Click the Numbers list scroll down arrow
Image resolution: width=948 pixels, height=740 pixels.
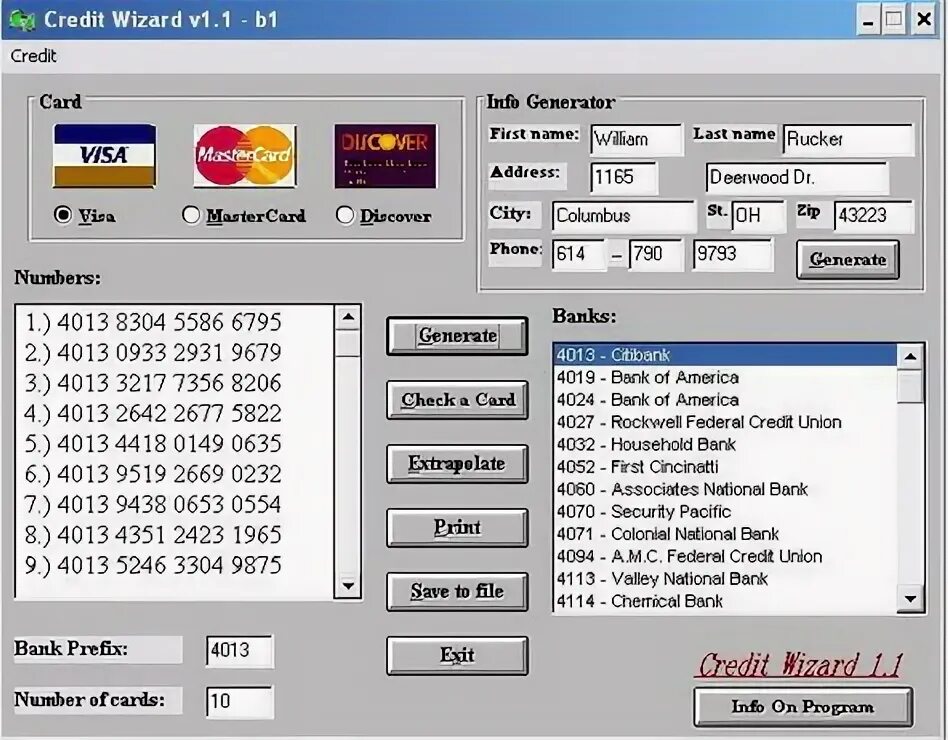[x=348, y=585]
